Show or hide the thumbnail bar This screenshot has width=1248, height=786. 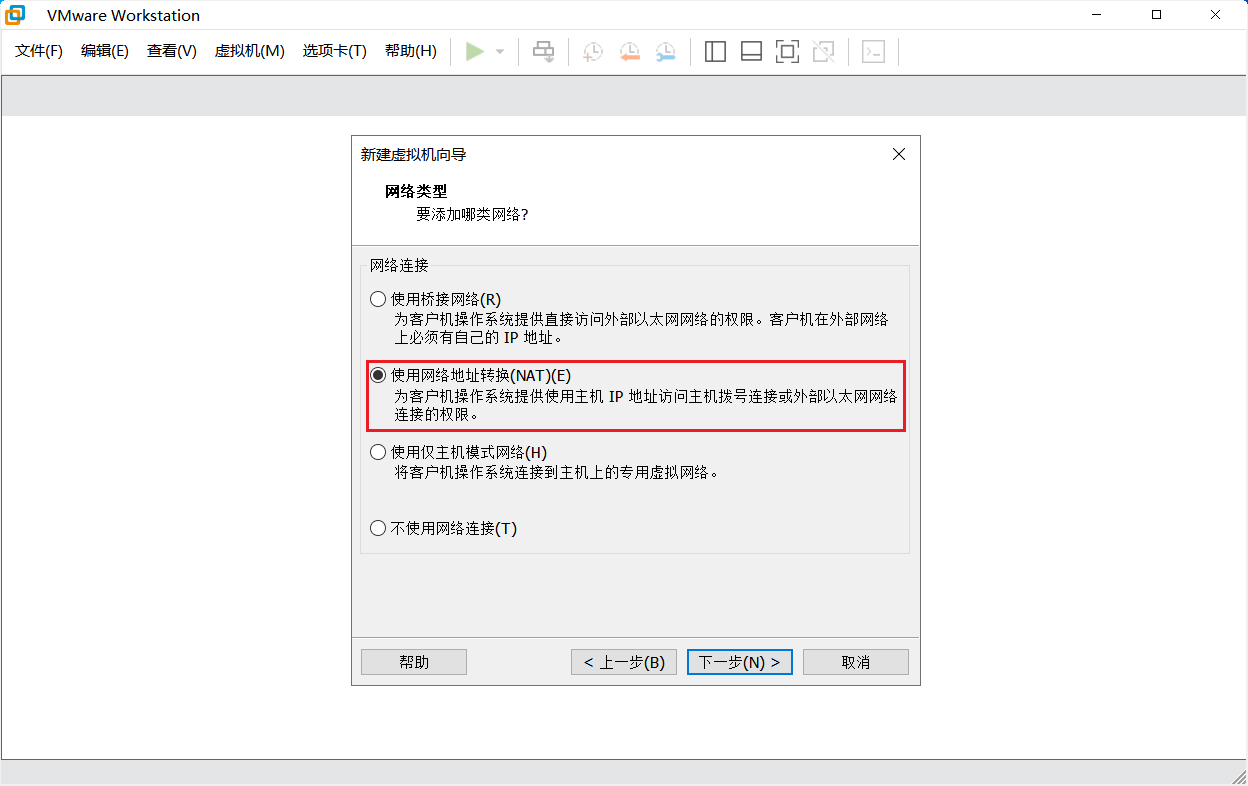(751, 51)
